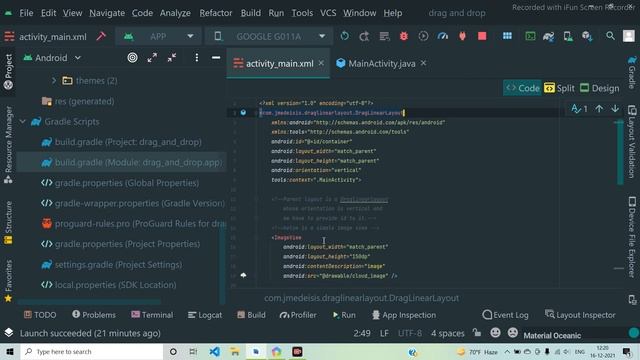Open the Event Log

tap(505, 315)
